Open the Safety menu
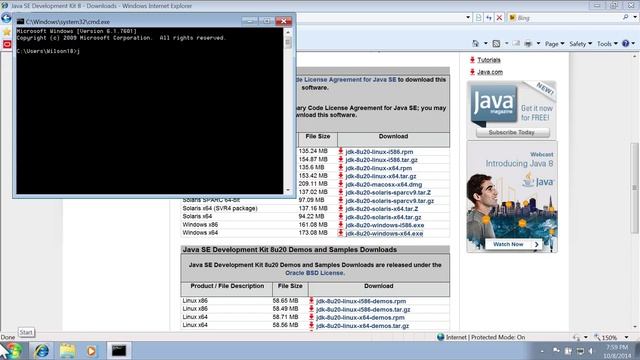The height and width of the screenshot is (360, 640). point(580,44)
